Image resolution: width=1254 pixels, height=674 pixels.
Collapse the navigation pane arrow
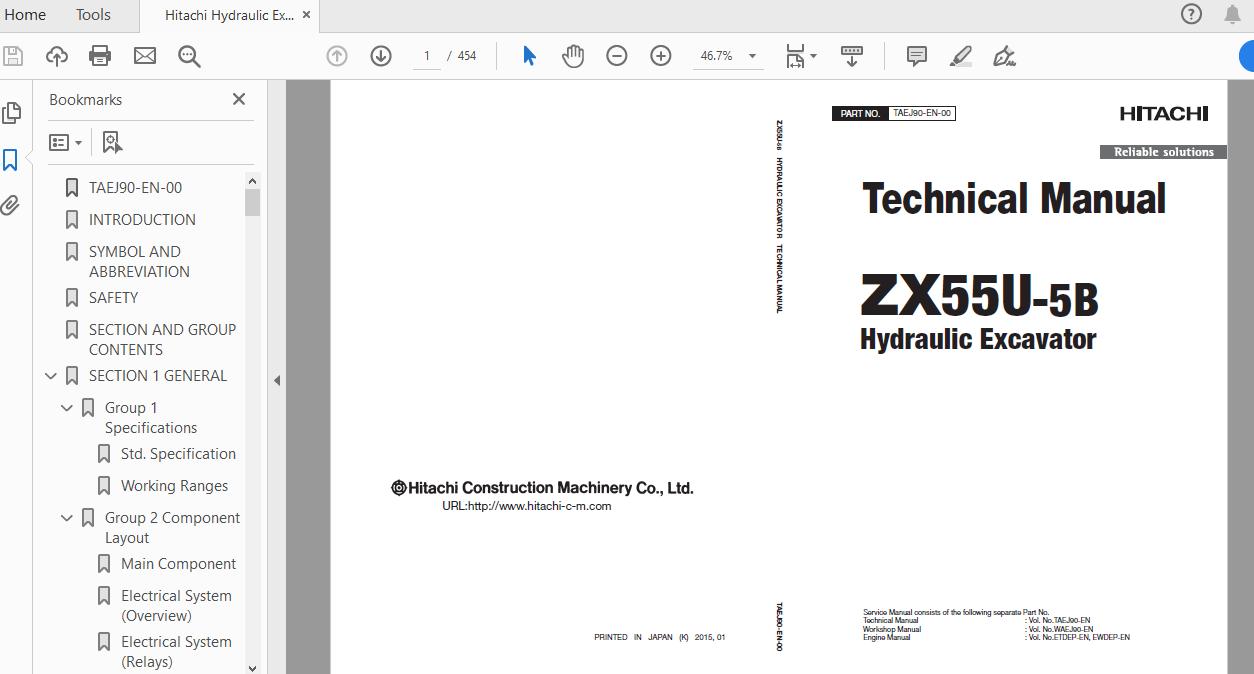pos(277,380)
